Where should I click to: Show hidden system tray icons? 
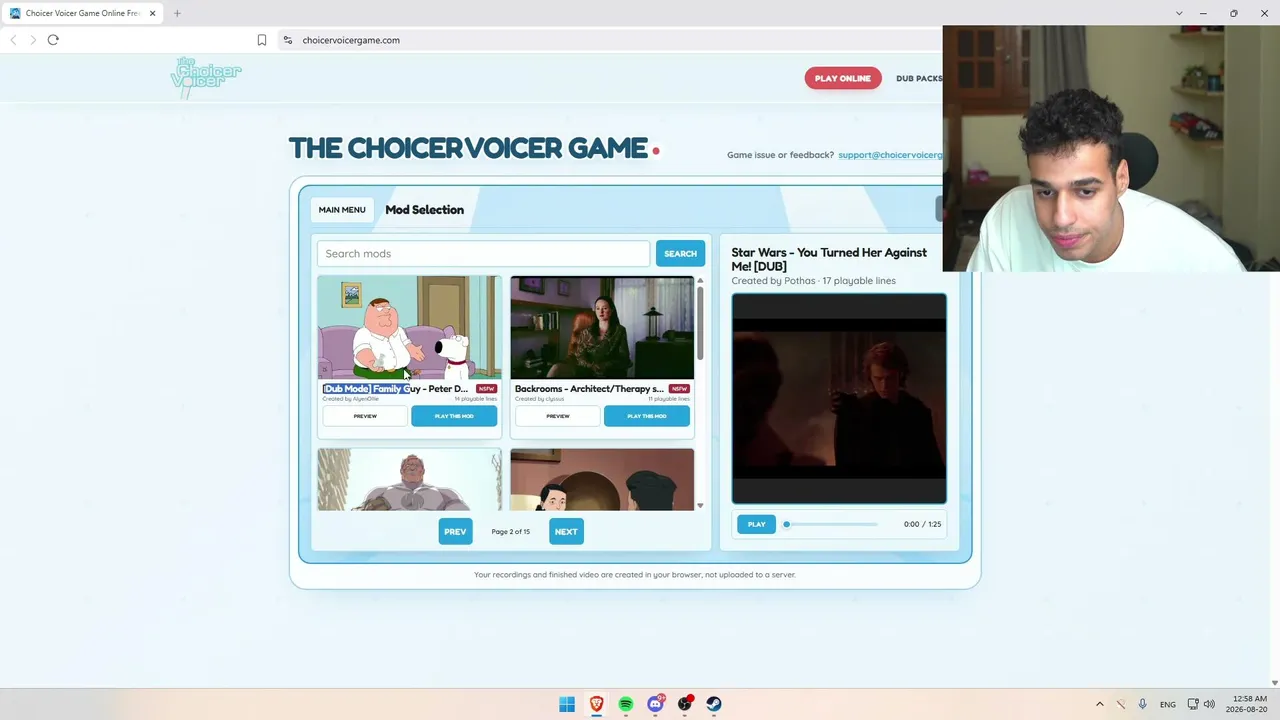click(1100, 704)
